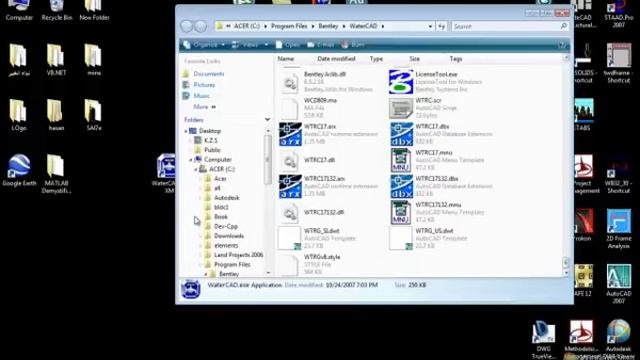The image size is (640, 360).
Task: Select the WTRC17132.dll file icon
Action: (x=290, y=213)
